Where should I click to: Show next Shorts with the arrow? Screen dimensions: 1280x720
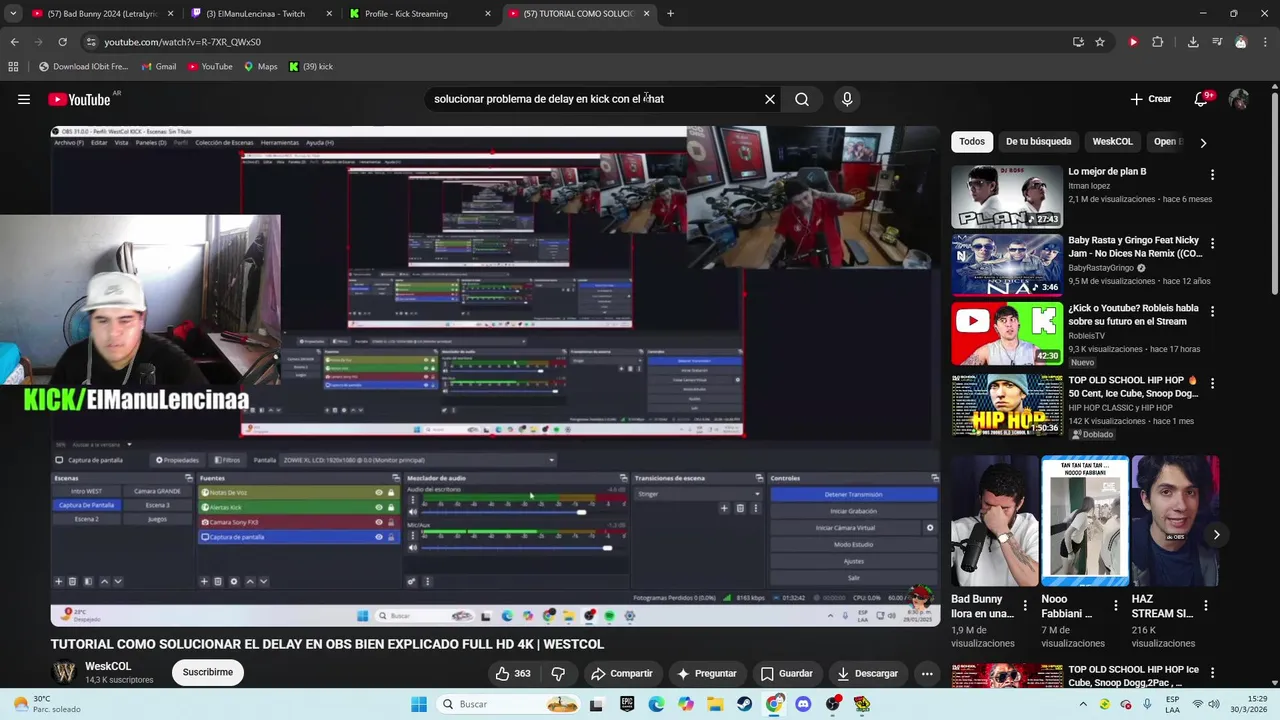pyautogui.click(x=1216, y=535)
